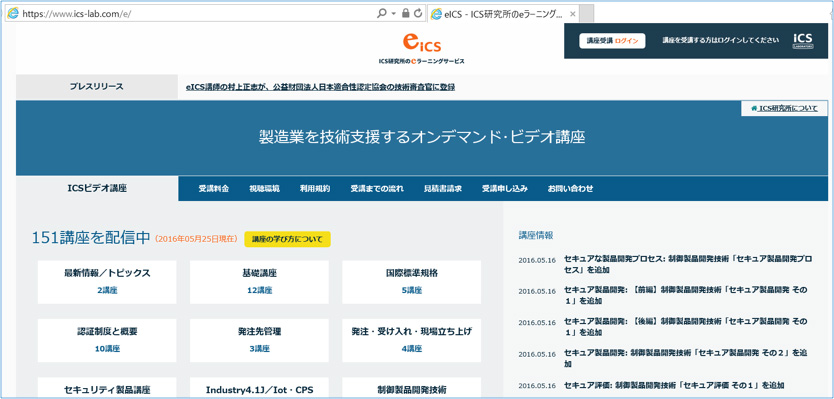Click the Internet Explorer icon in address bar

click(12, 14)
